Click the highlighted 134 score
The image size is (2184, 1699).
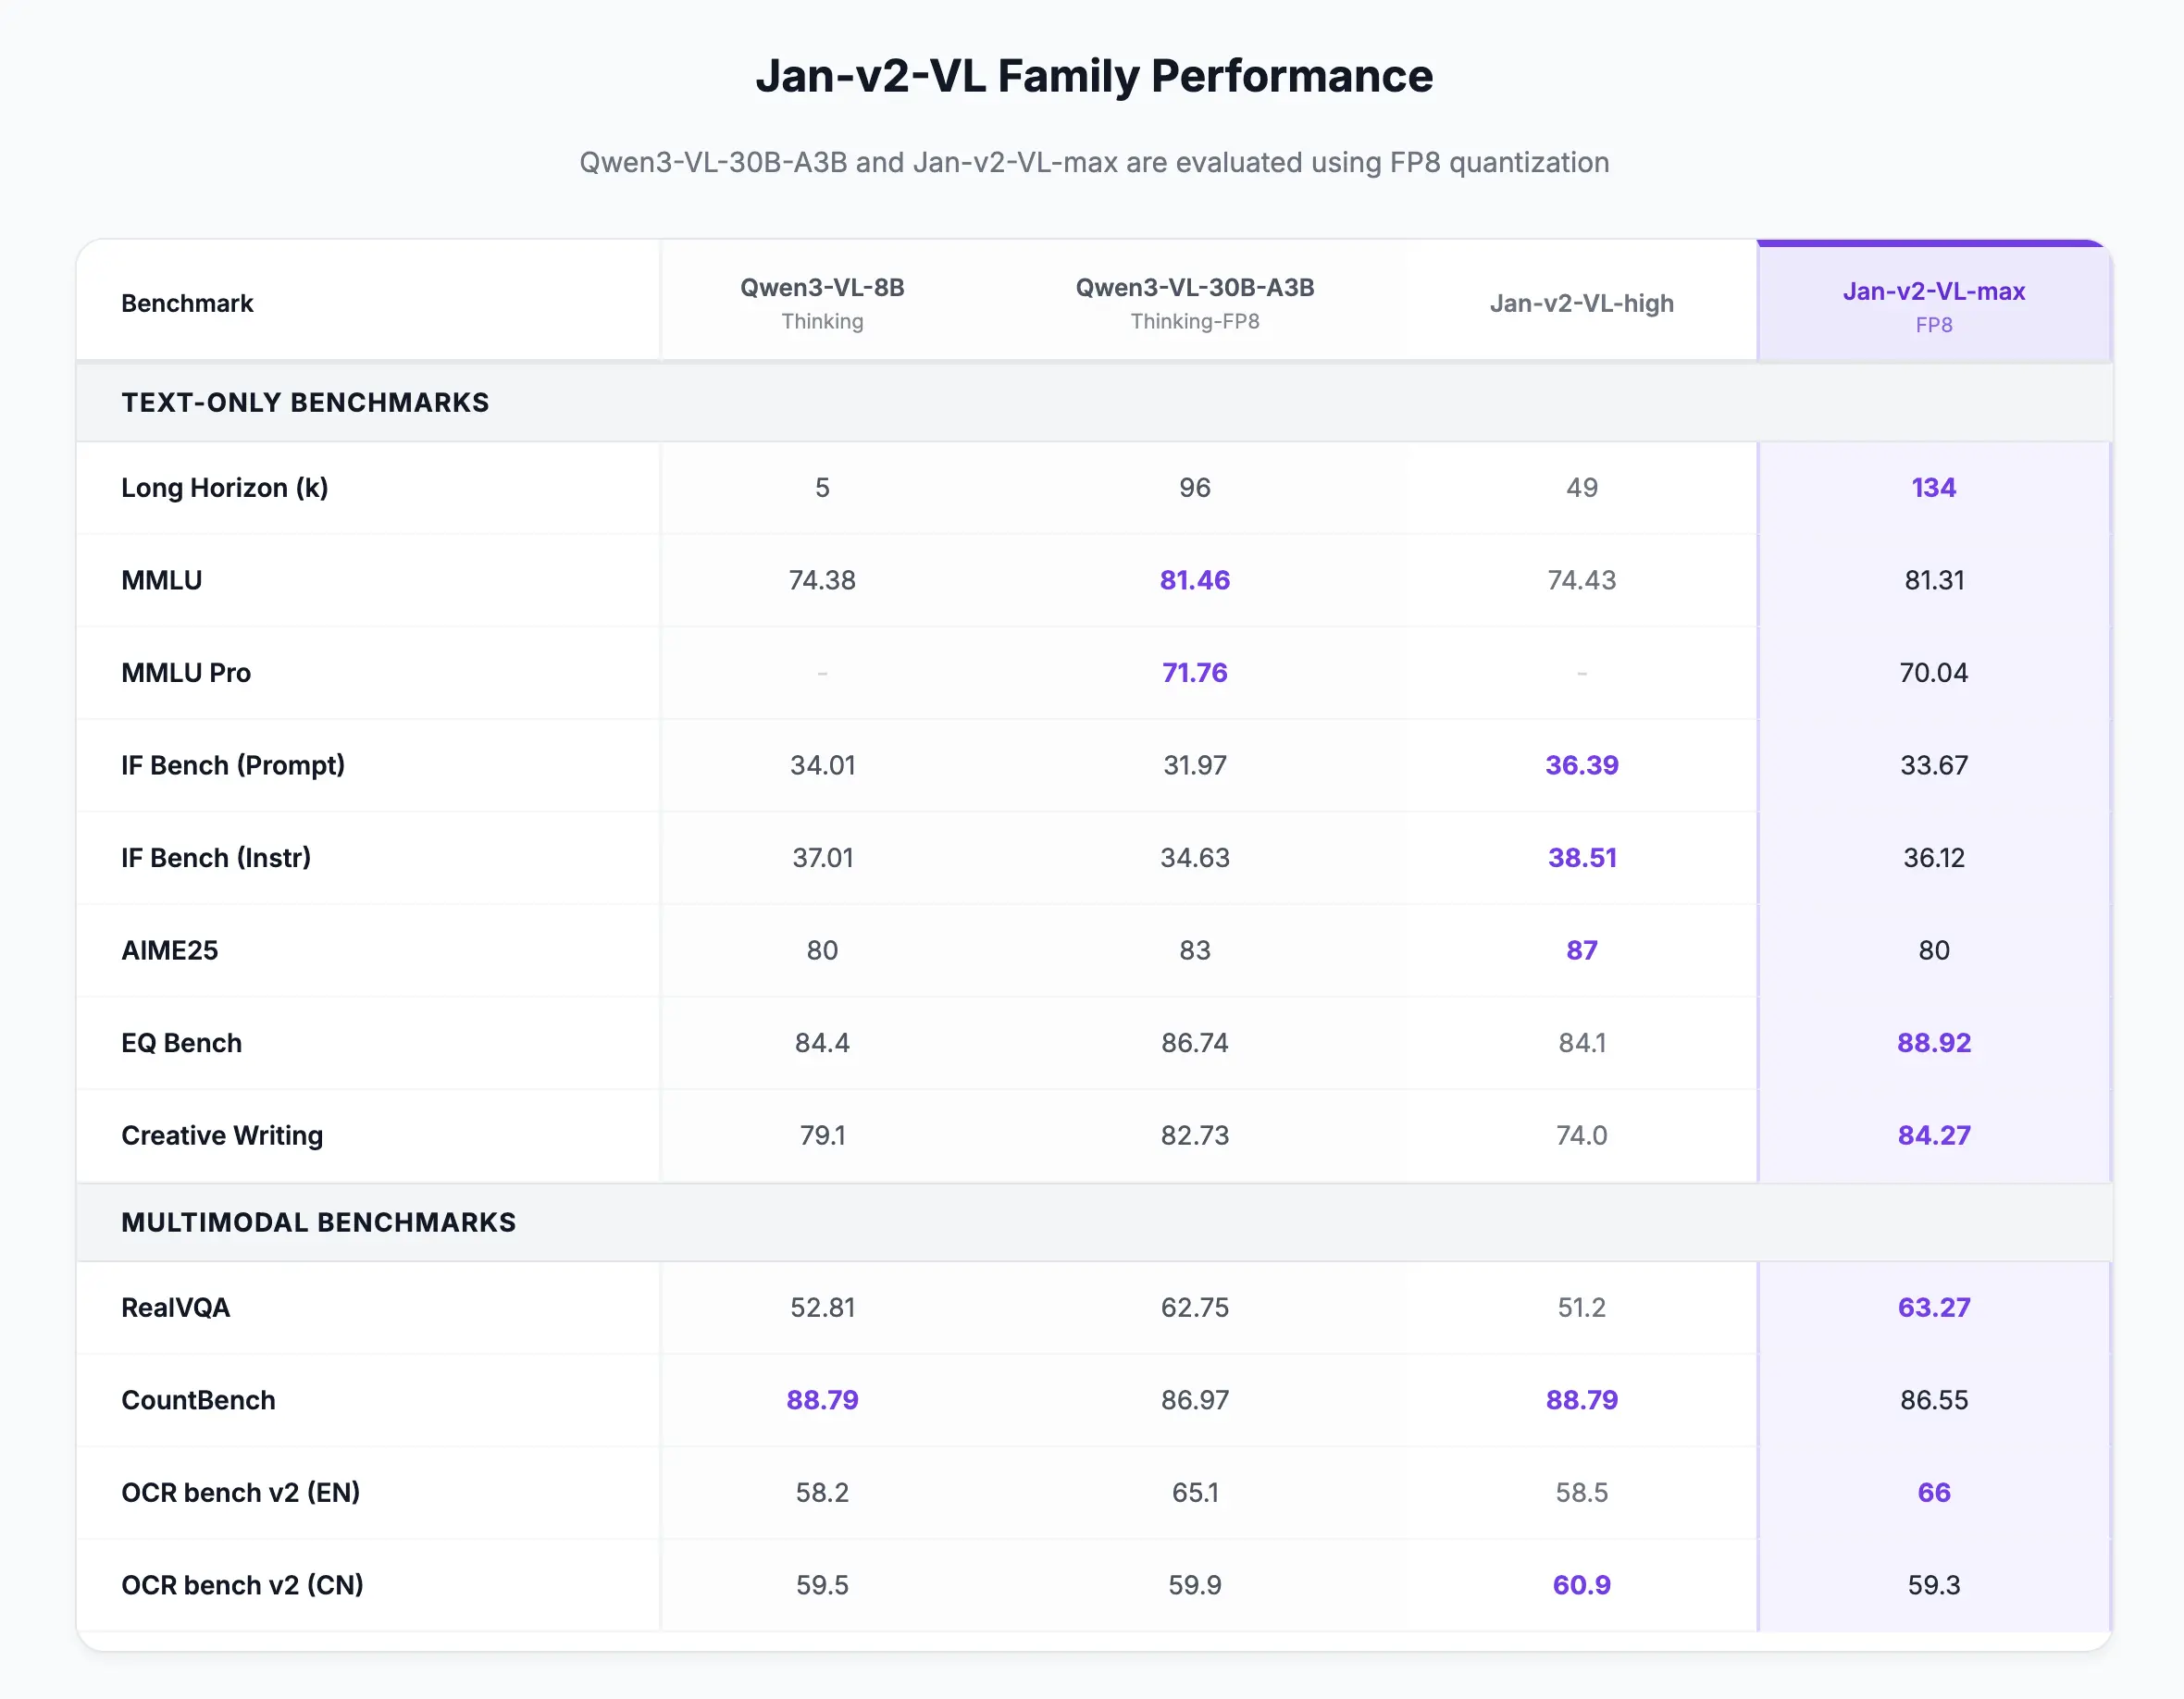click(x=1933, y=488)
